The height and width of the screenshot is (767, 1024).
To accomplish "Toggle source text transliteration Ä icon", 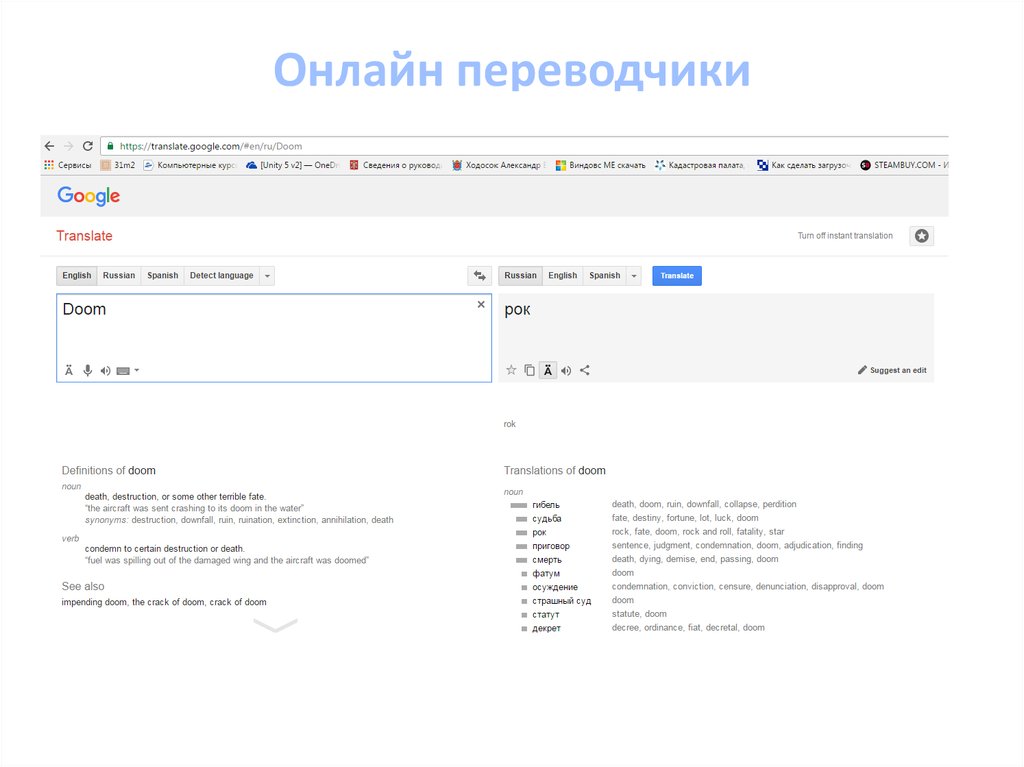I will [69, 371].
